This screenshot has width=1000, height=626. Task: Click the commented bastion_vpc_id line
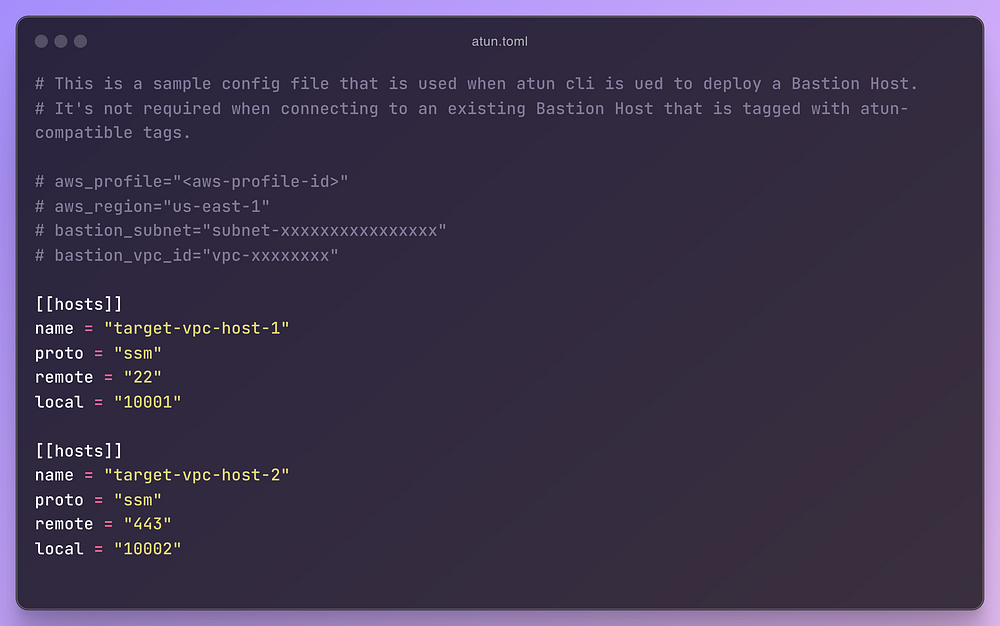click(x=187, y=255)
